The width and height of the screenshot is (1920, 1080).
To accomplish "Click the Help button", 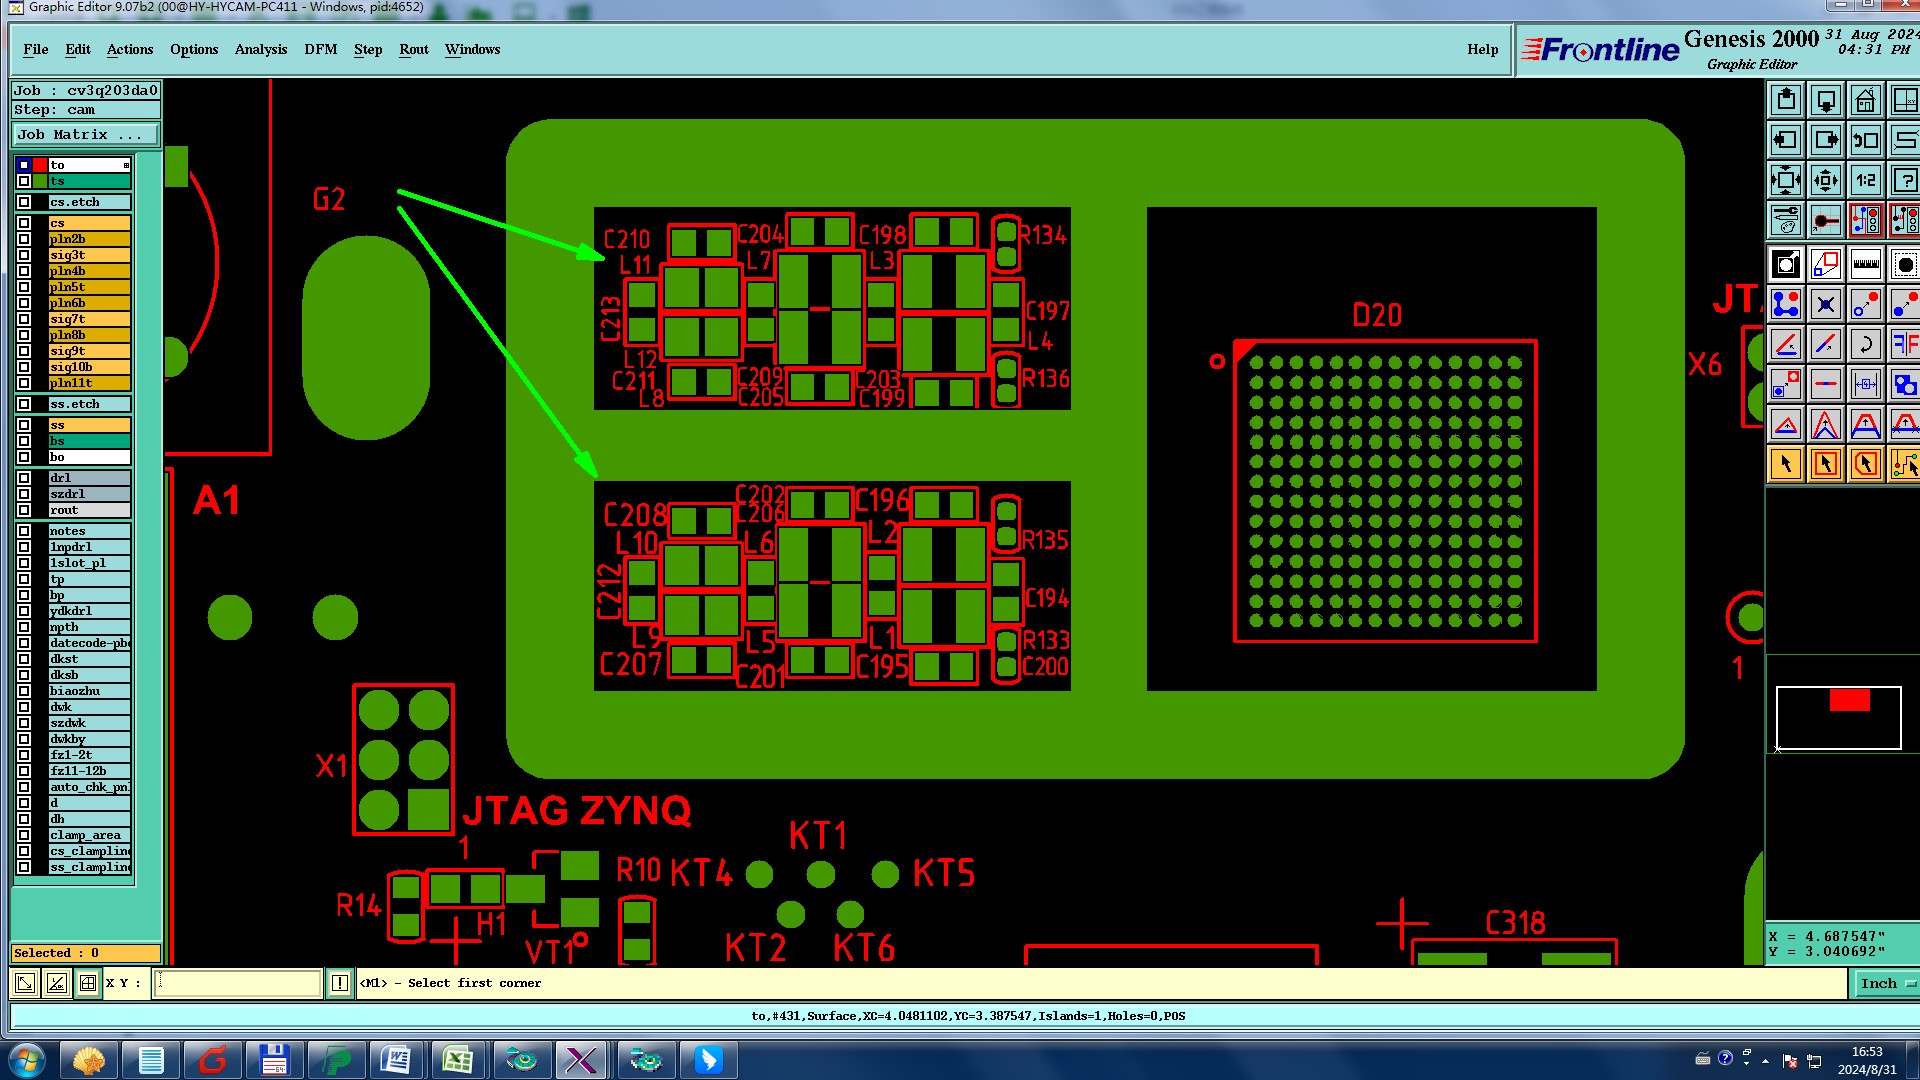I will pyautogui.click(x=1482, y=49).
